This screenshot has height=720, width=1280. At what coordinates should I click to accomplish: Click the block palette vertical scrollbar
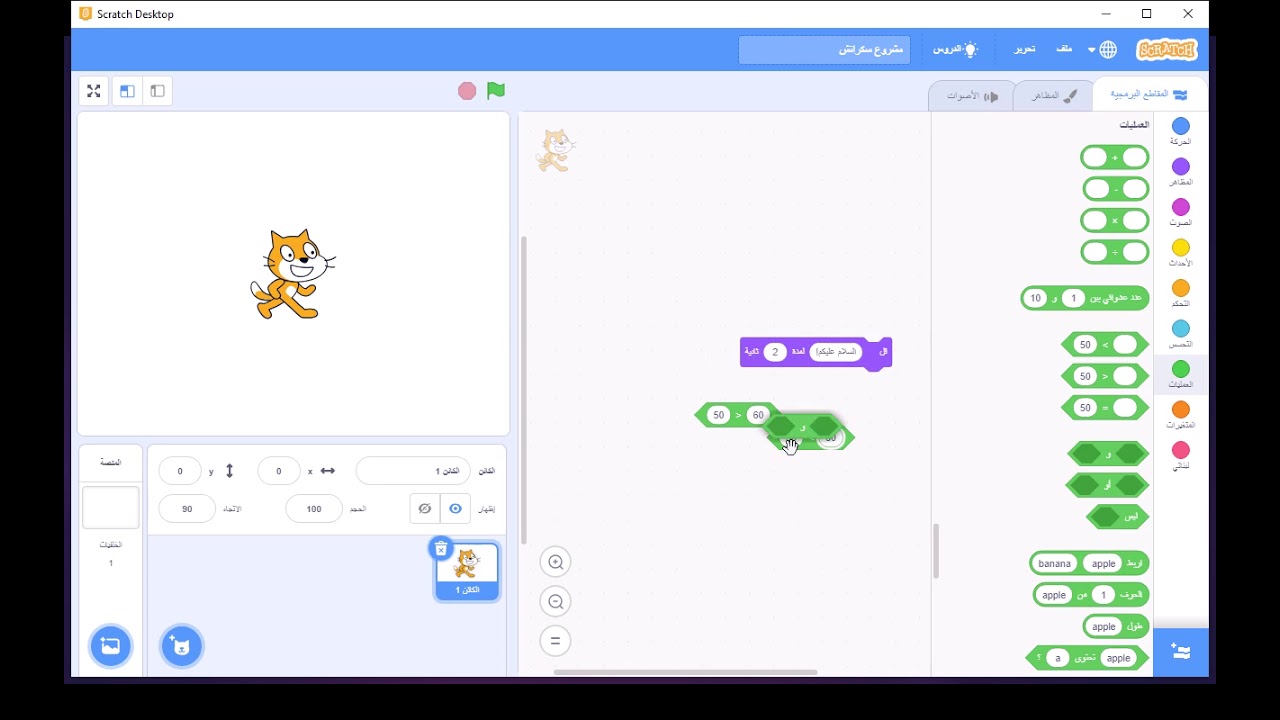pos(936,551)
